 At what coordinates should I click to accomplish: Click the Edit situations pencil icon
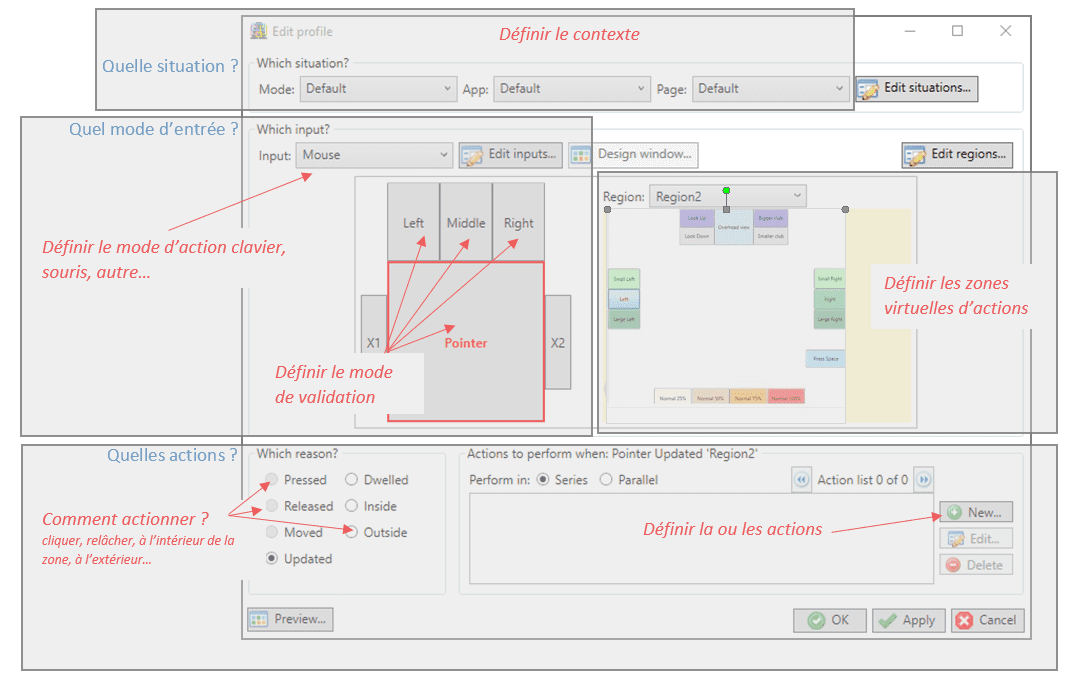click(867, 89)
